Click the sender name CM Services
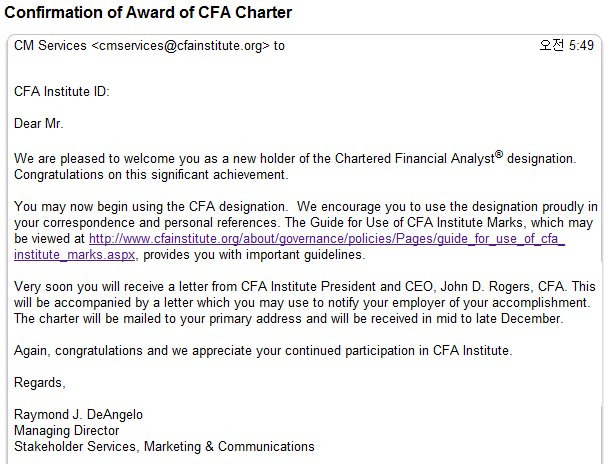 tap(50, 46)
